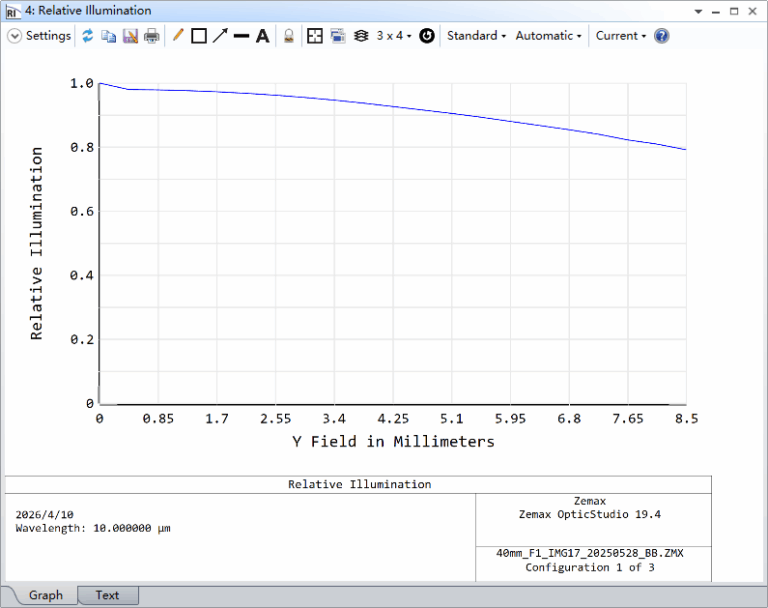Open the Current configuration dropdown
768x608 pixels.
tap(620, 36)
